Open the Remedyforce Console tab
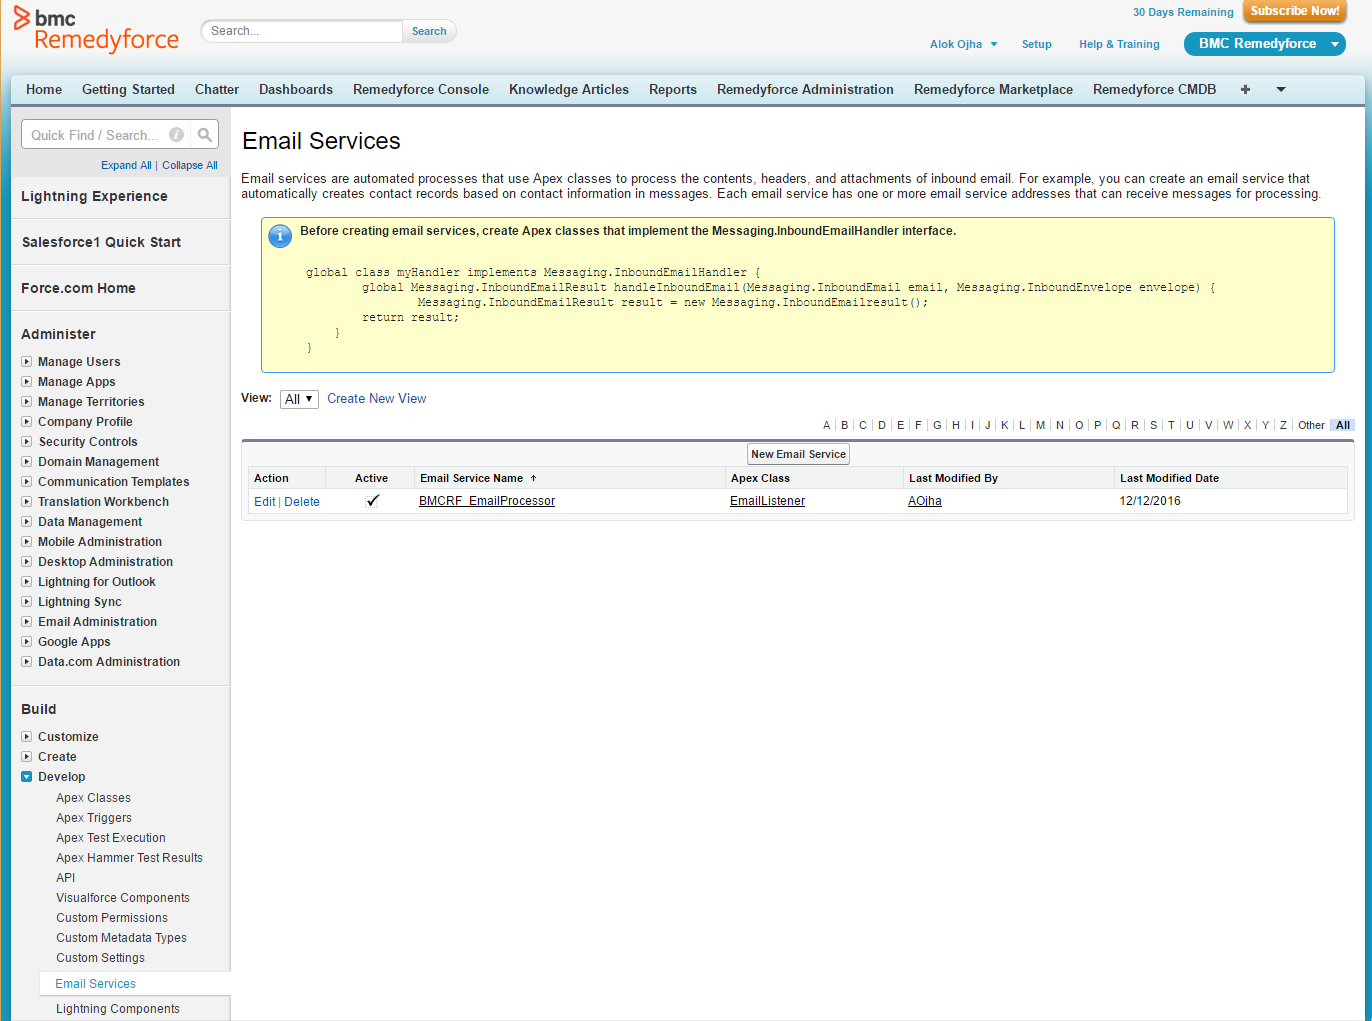This screenshot has height=1021, width=1372. click(x=420, y=90)
